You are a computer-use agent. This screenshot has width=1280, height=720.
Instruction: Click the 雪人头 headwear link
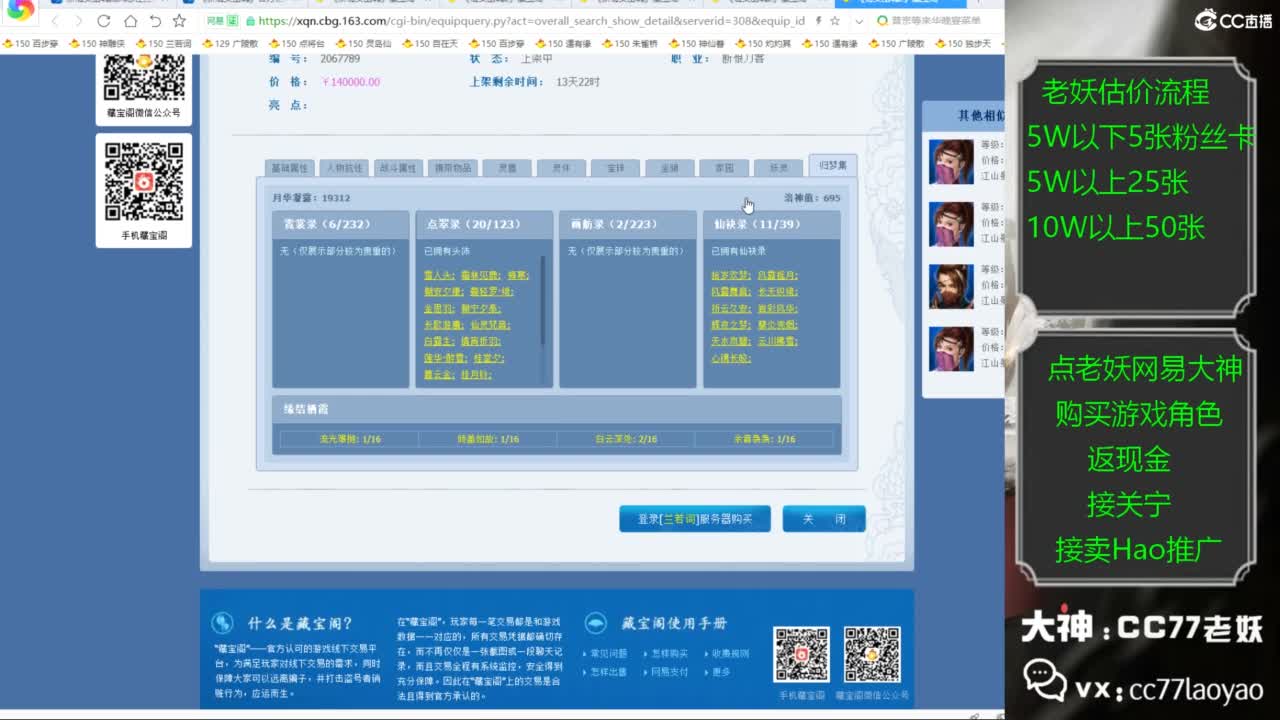438,275
